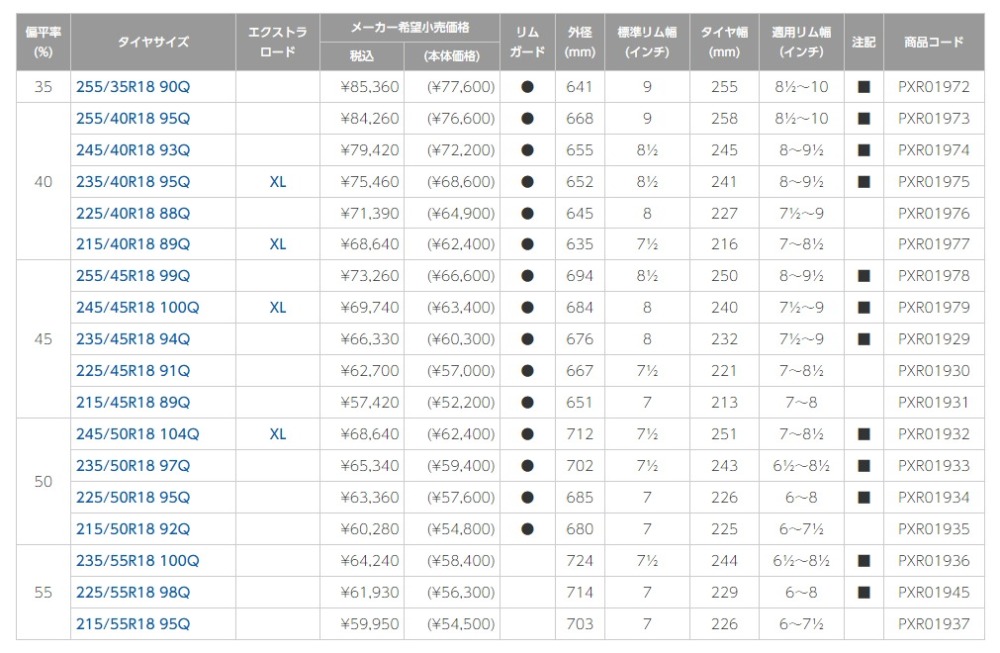Click the 225/40R18 88Q size link

pos(133,214)
